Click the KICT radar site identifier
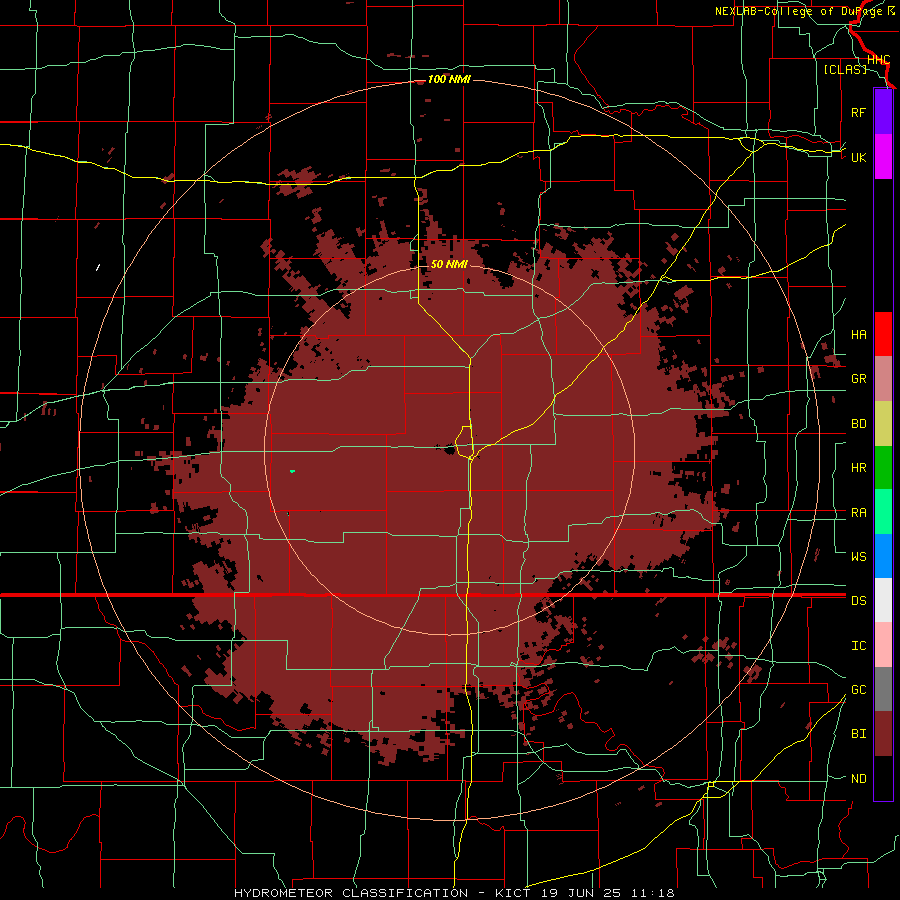Image resolution: width=900 pixels, height=900 pixels. 514,893
